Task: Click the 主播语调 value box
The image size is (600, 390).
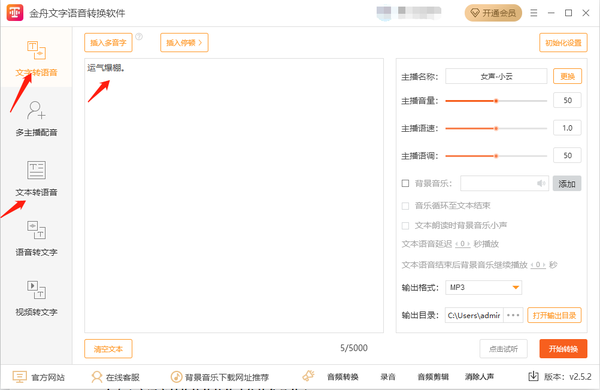Action: pyautogui.click(x=567, y=155)
